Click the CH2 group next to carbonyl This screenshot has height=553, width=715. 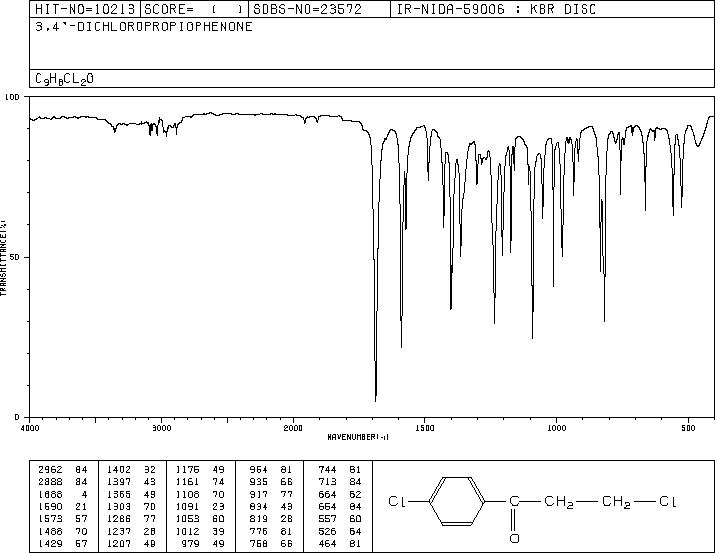pyautogui.click(x=559, y=502)
